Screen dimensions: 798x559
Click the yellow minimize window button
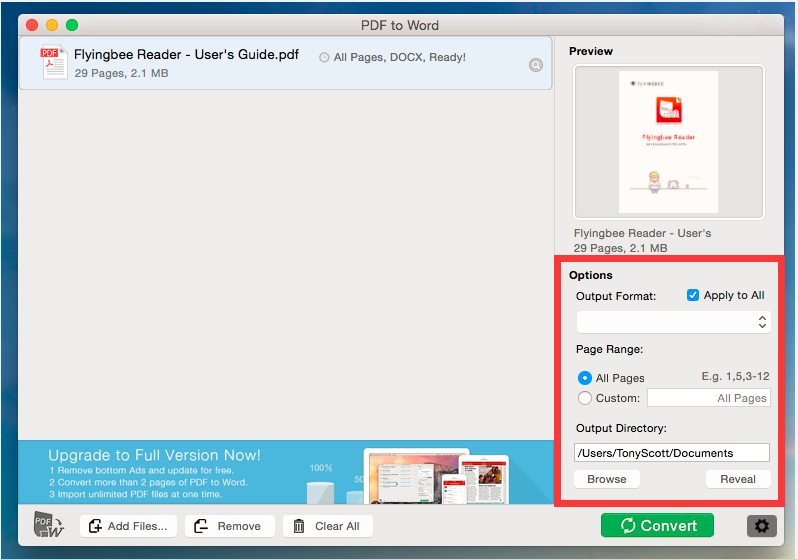52,25
